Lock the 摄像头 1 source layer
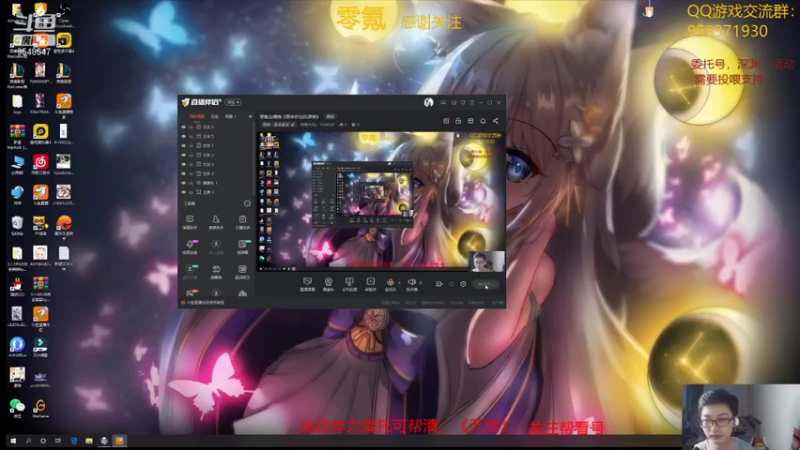This screenshot has height=450, width=800. click(191, 183)
